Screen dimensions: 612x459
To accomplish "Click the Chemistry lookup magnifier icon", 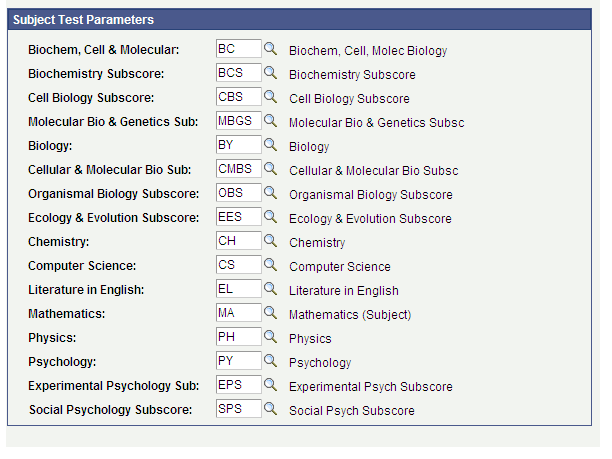I will coord(270,241).
